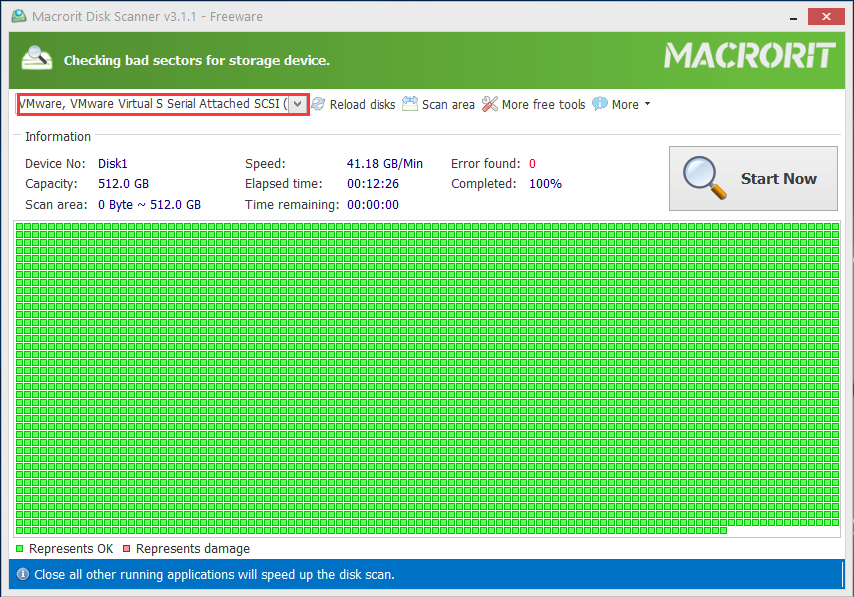Click the Capacity value 512.0 GB
The width and height of the screenshot is (854, 597).
click(124, 184)
